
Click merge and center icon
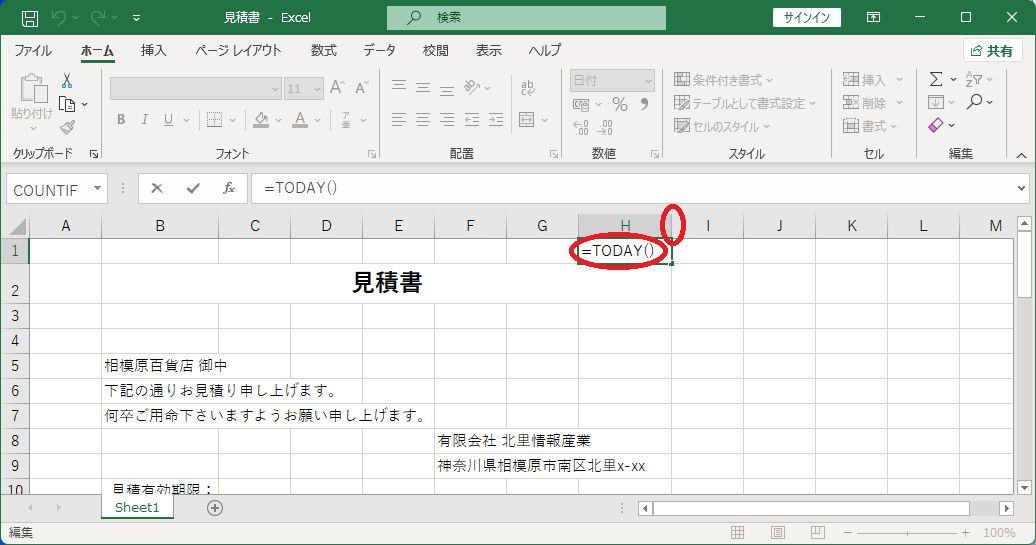coord(527,120)
